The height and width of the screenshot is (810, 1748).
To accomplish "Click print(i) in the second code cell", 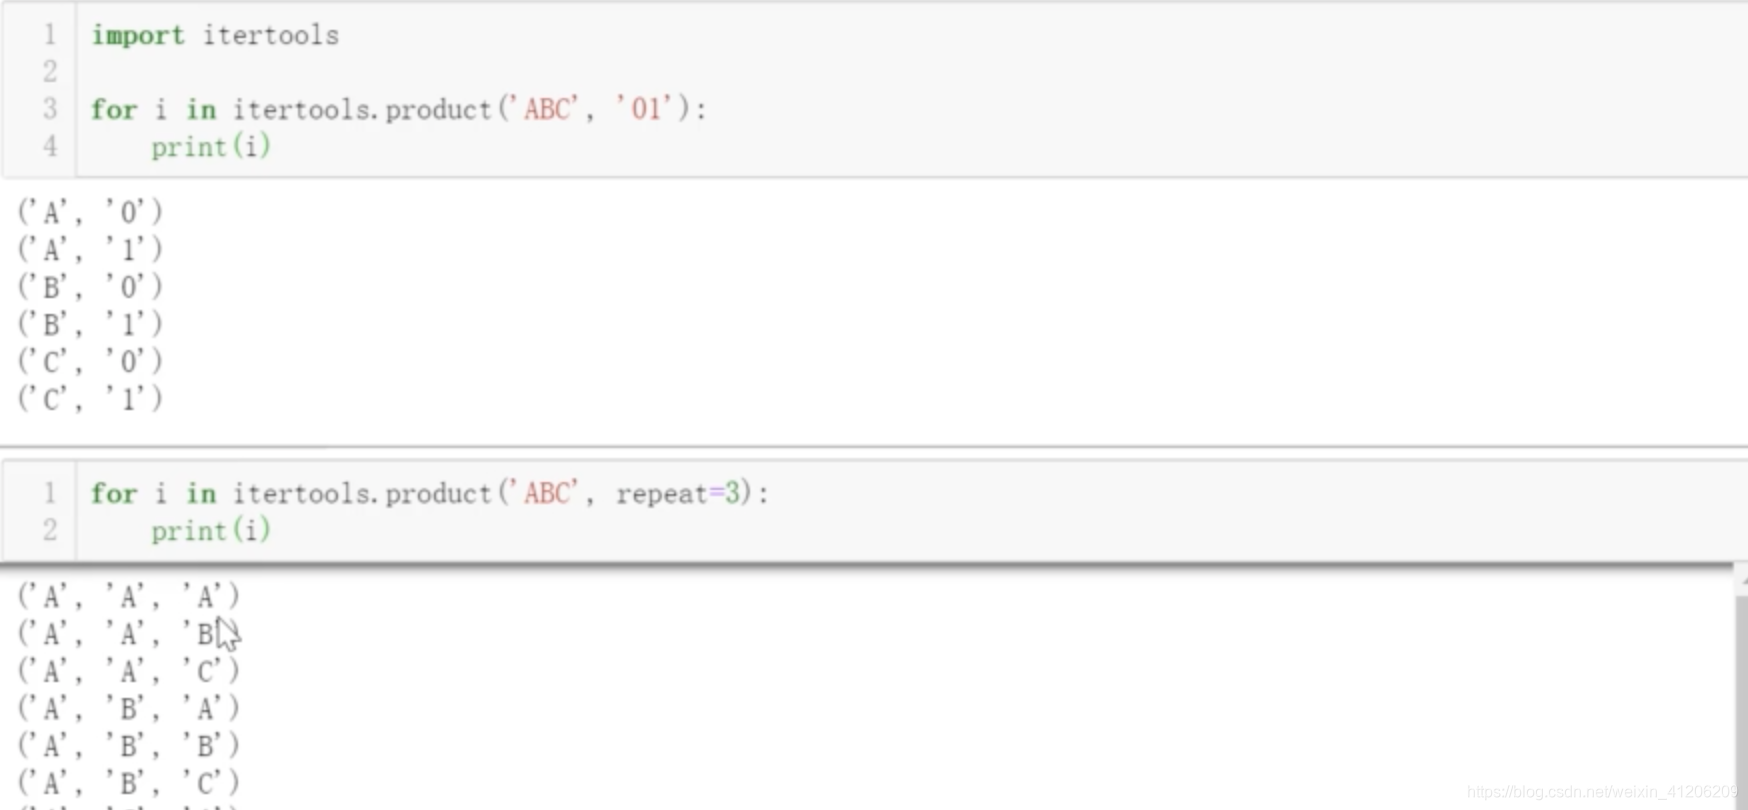I will click(x=211, y=530).
